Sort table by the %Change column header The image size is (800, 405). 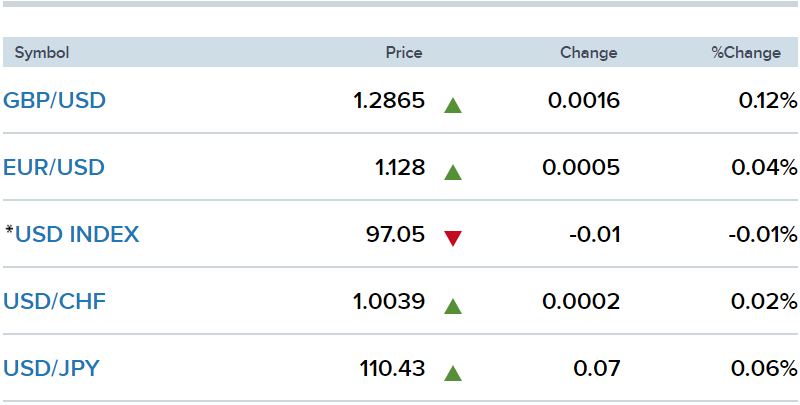click(746, 53)
